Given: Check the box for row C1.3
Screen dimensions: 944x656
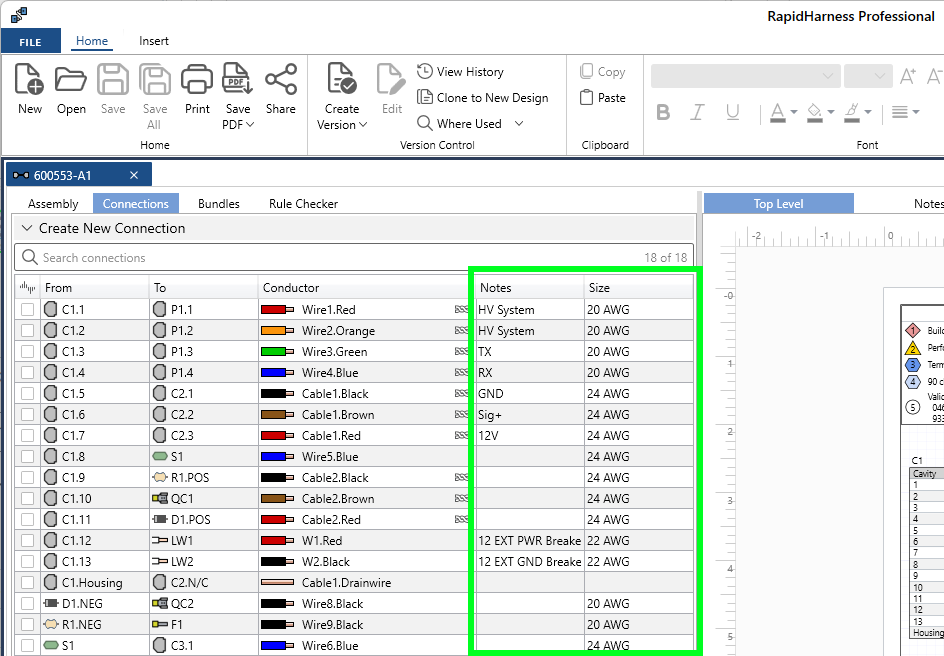Looking at the screenshot, I should coord(27,351).
